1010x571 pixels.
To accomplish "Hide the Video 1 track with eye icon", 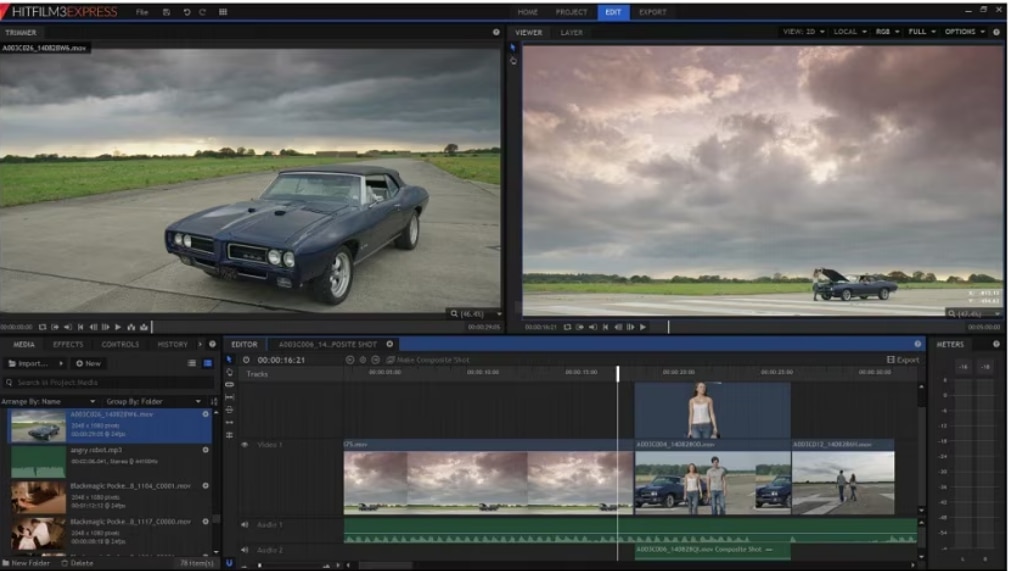I will [245, 444].
